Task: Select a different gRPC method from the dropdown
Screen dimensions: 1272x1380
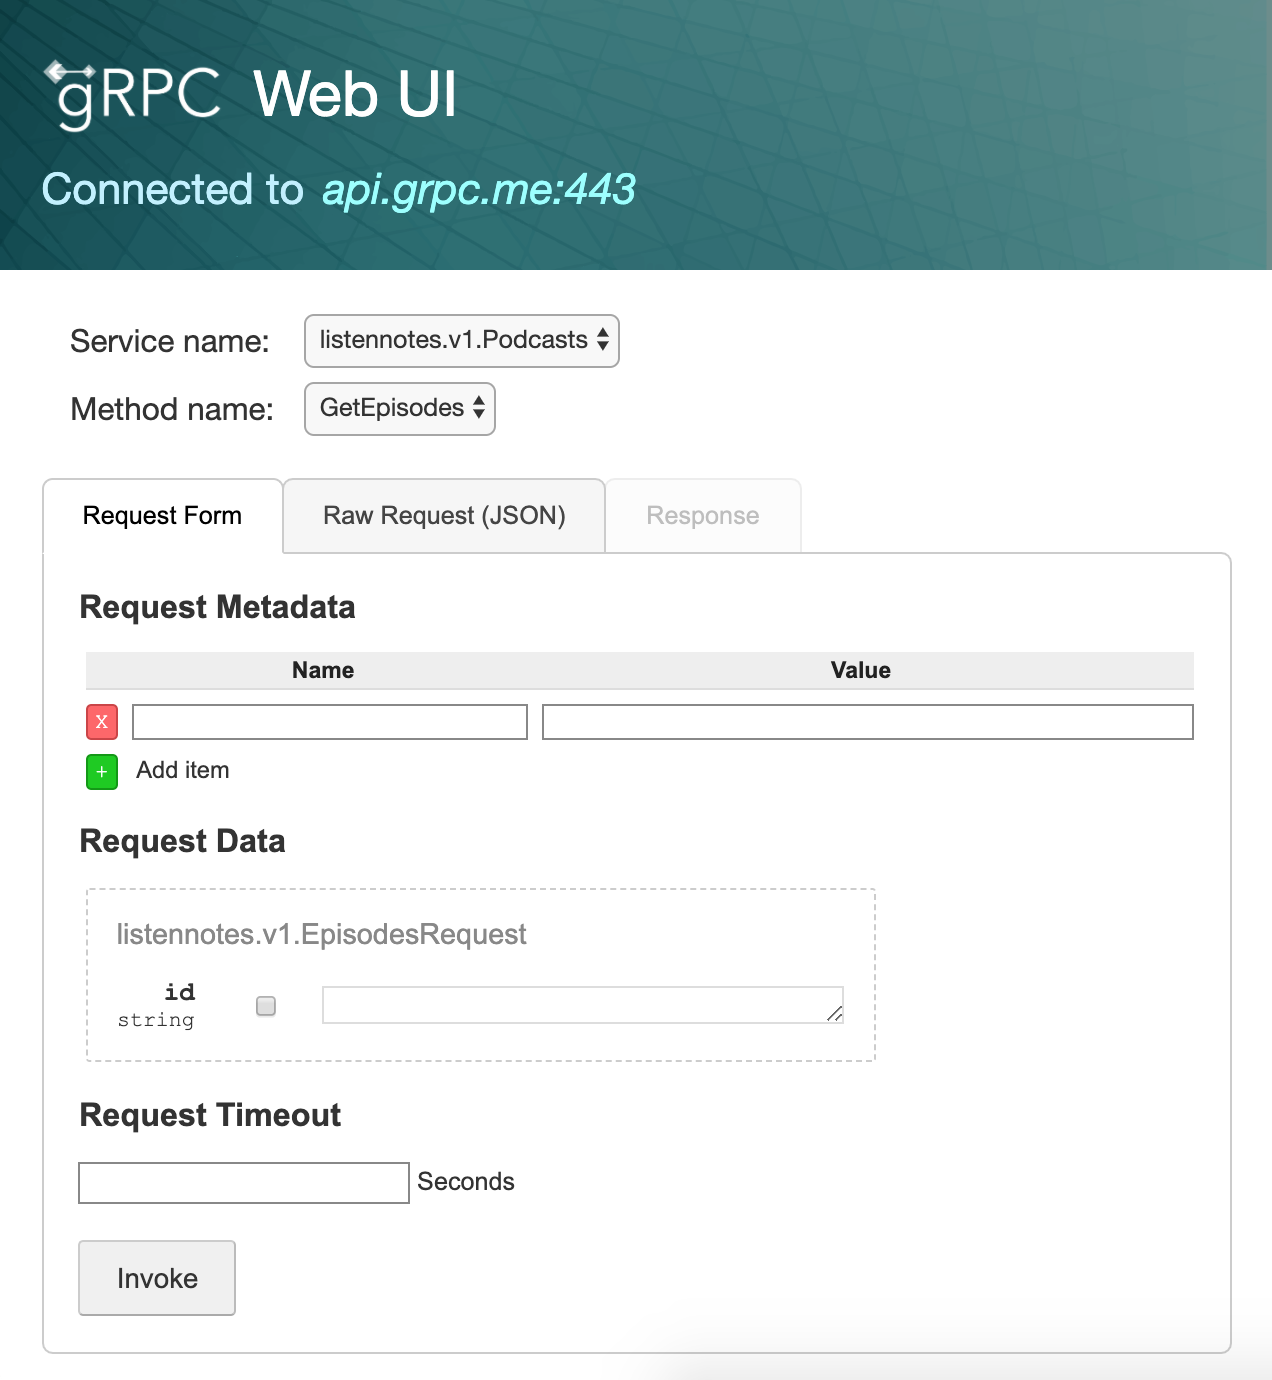Action: coord(399,408)
